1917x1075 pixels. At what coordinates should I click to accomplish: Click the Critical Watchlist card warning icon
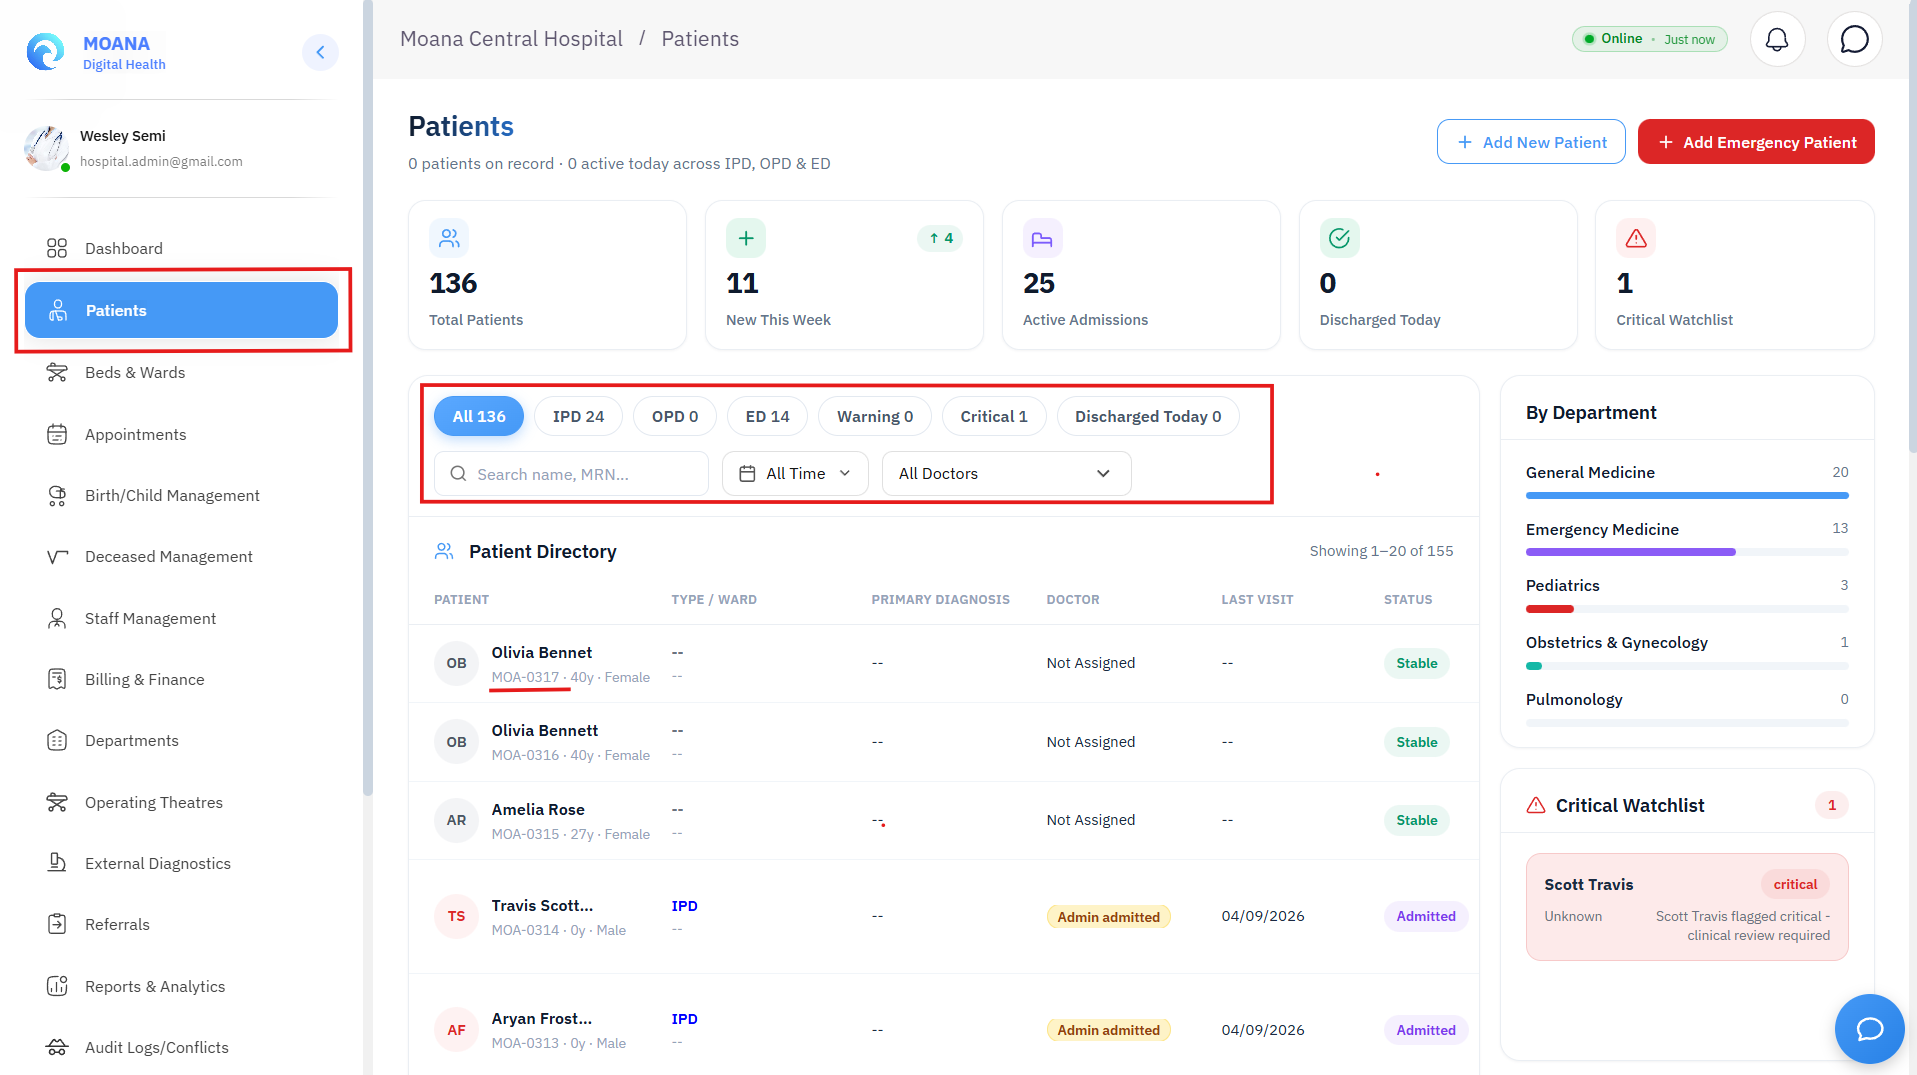[1636, 238]
